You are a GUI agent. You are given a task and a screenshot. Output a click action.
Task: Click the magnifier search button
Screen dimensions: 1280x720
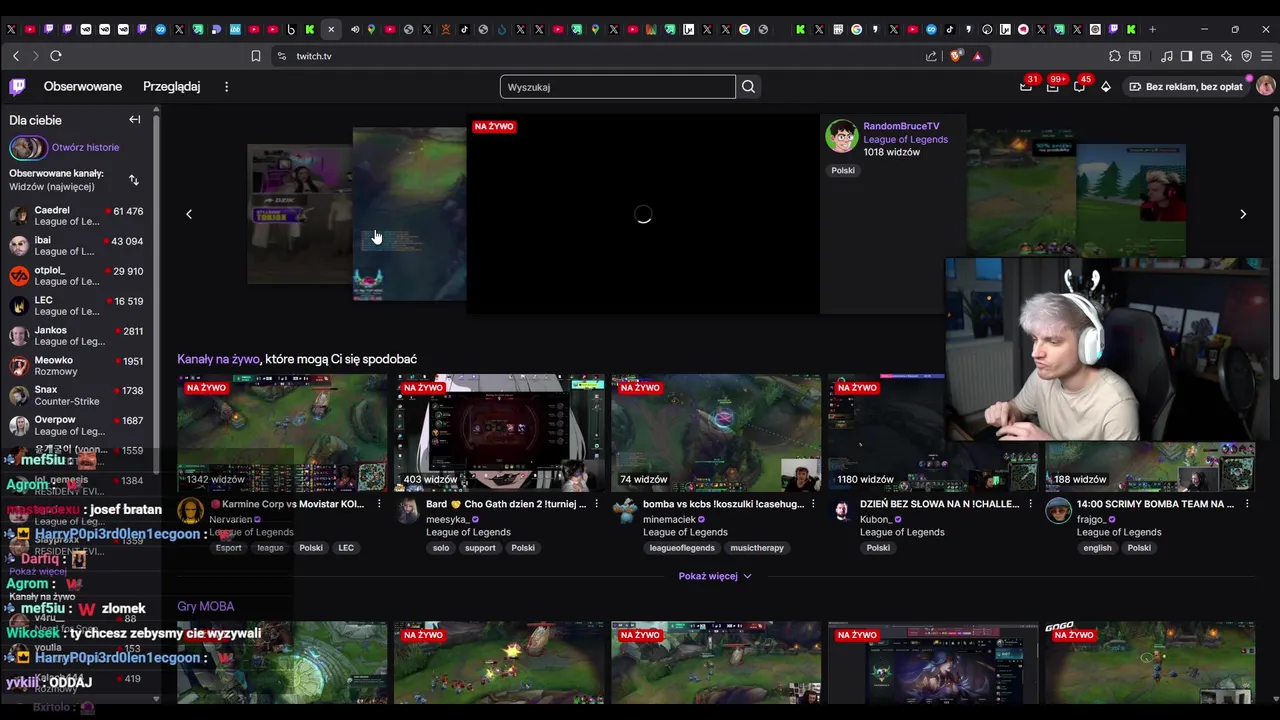point(748,87)
